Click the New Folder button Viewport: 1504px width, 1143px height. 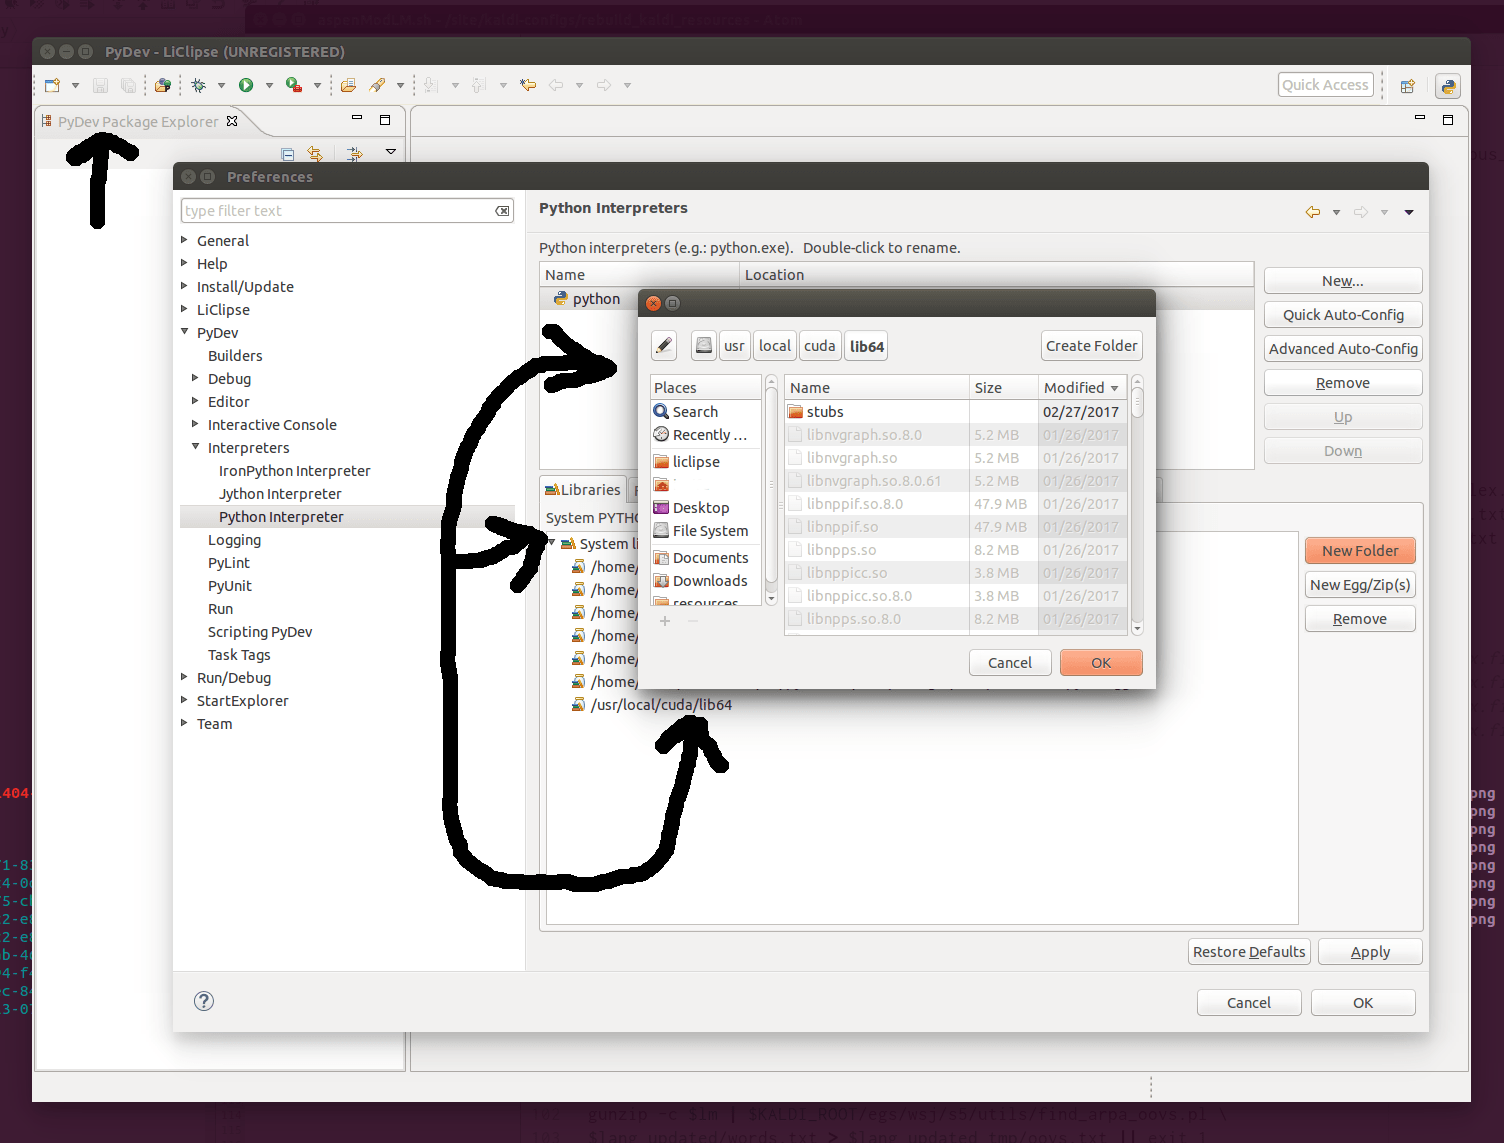click(1360, 551)
